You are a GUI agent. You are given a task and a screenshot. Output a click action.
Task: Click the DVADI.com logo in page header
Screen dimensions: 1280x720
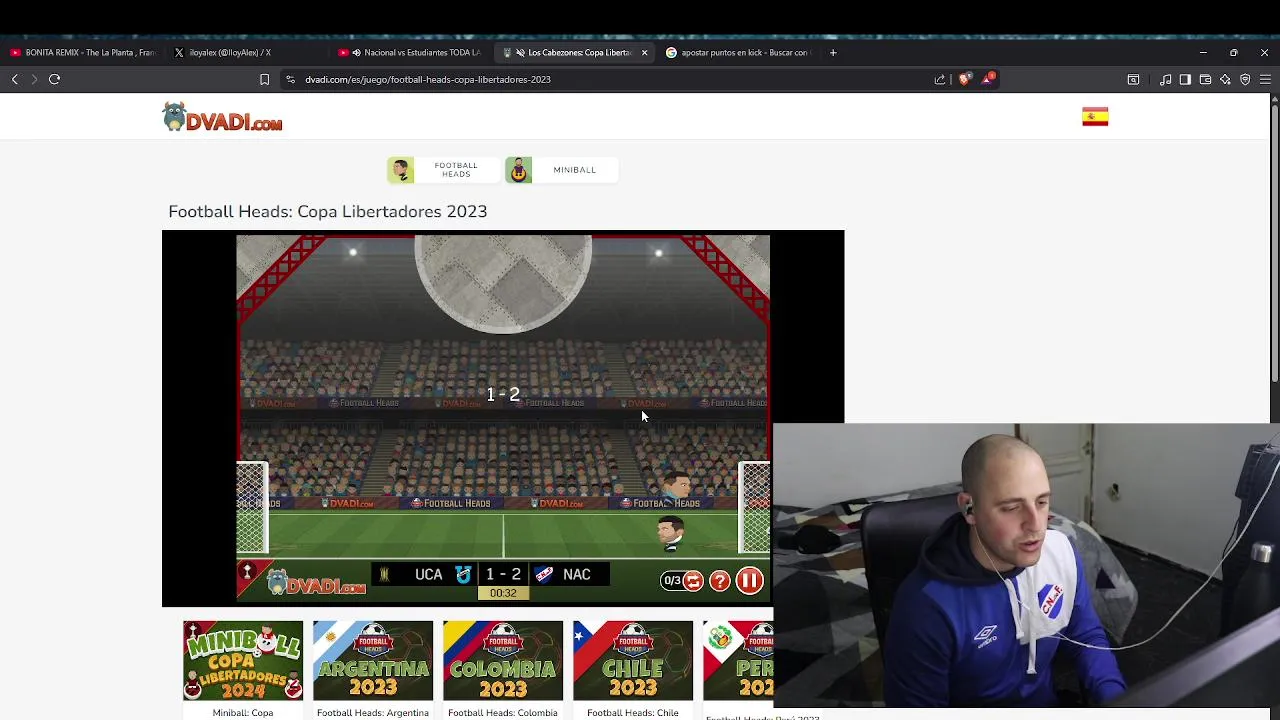point(223,117)
